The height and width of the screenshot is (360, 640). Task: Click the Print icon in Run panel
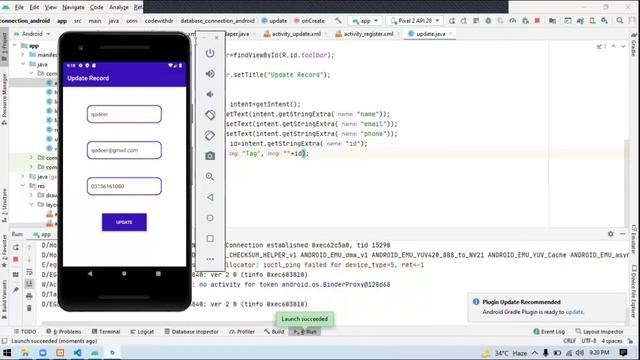tap(29, 296)
